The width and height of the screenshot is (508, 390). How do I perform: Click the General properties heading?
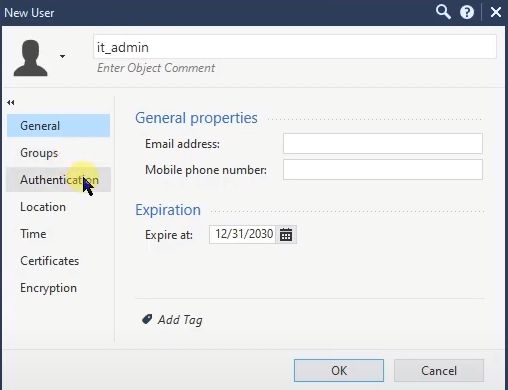(x=196, y=118)
